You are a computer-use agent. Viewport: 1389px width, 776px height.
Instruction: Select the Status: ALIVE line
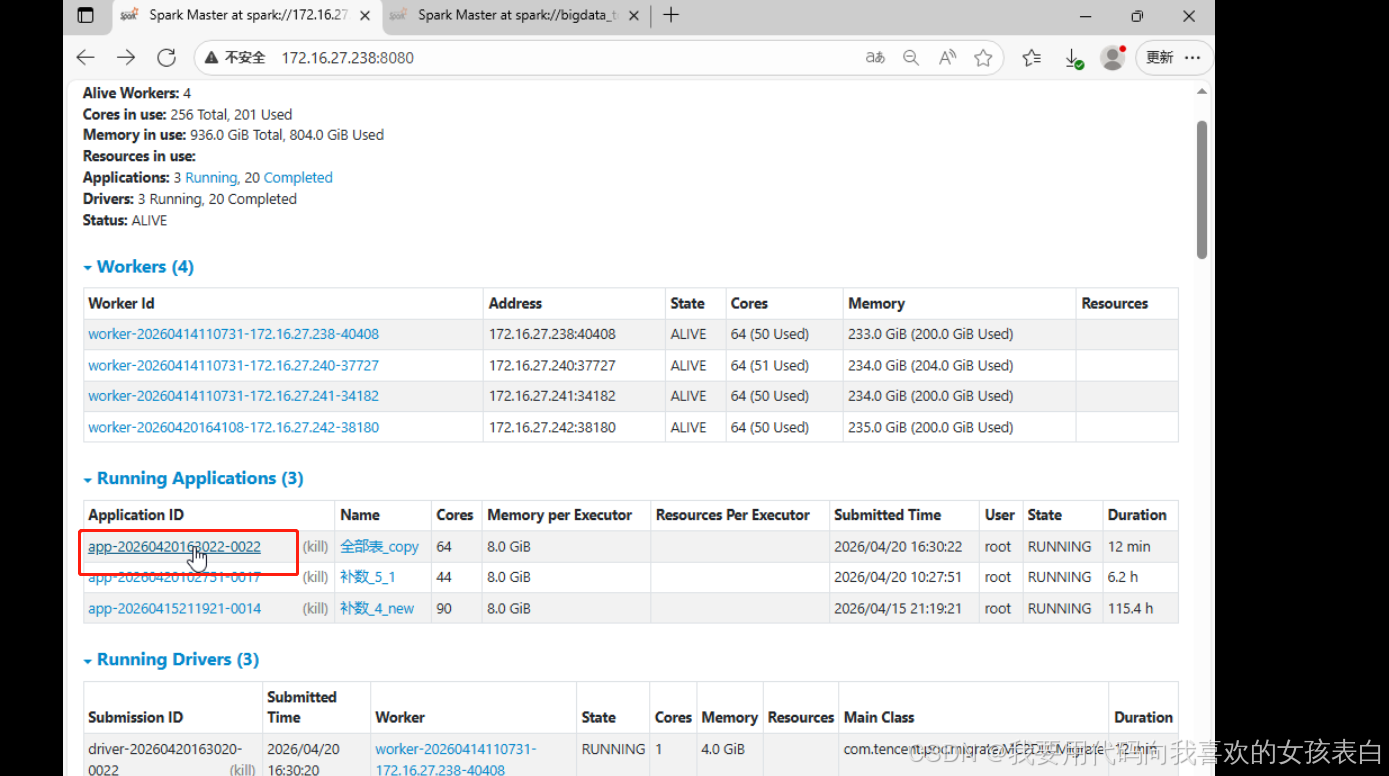point(125,220)
